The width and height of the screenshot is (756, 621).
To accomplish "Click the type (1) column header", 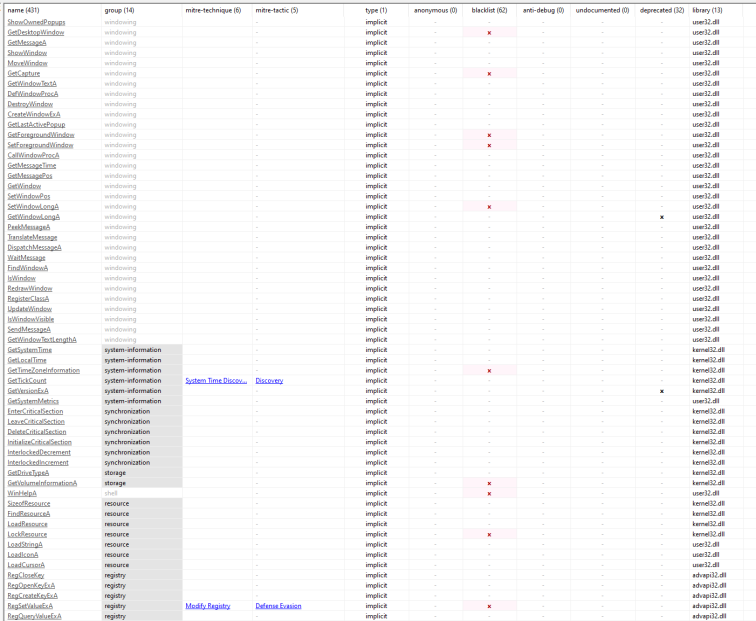I will tap(376, 10).
